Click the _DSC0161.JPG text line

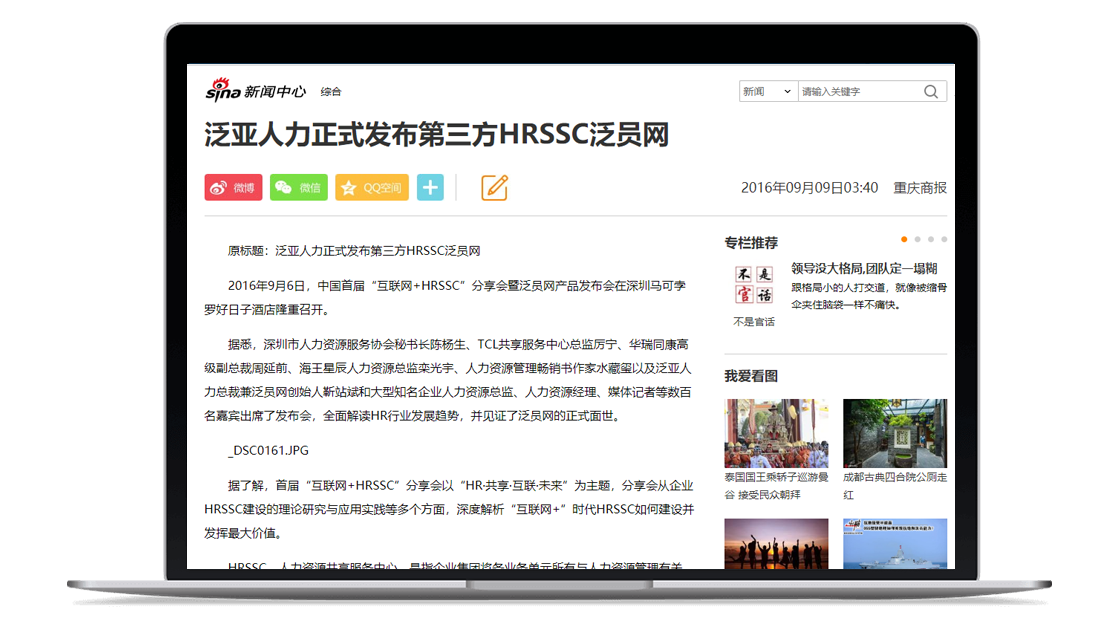269,451
